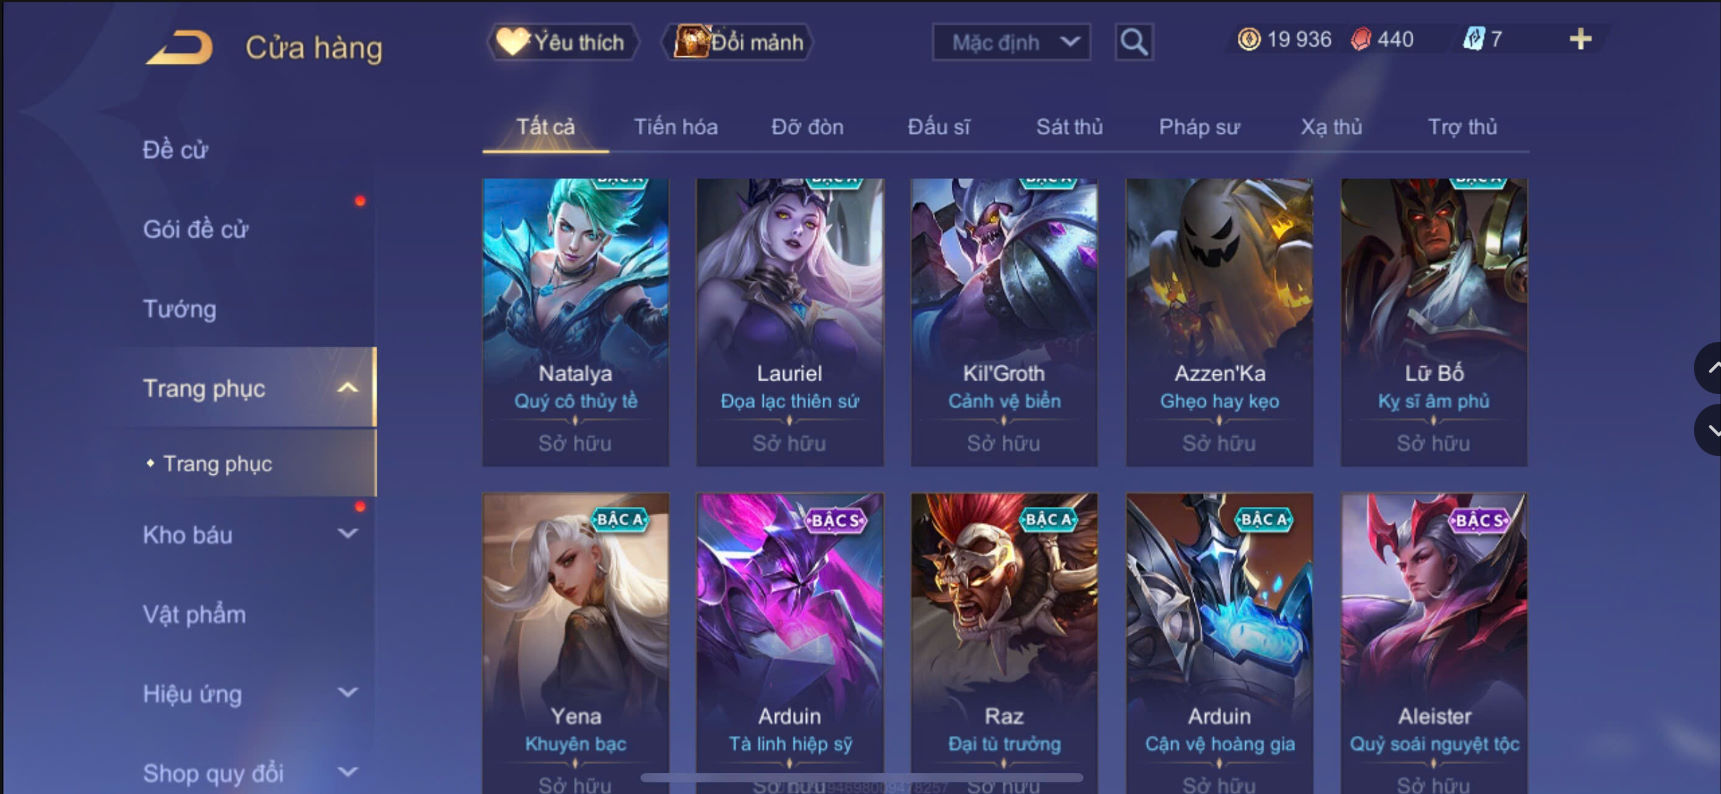Switch to the Pháp sư tab
Screen dimensions: 1721x794
point(1199,127)
